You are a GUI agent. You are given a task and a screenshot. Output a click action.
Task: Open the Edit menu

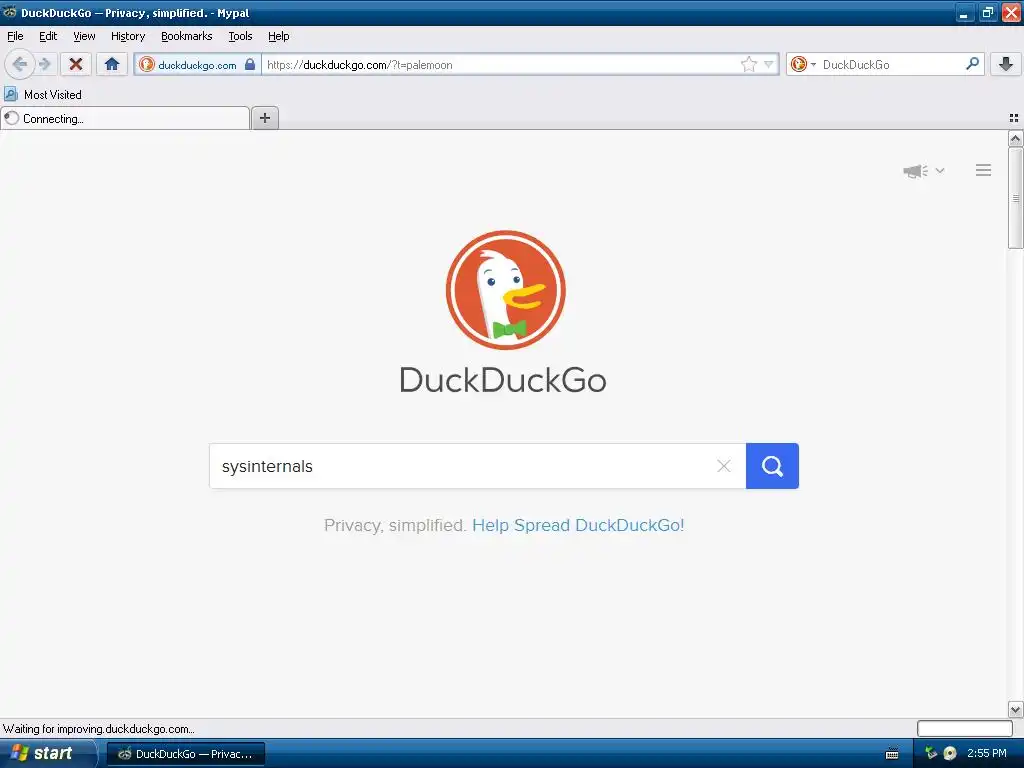pyautogui.click(x=48, y=36)
